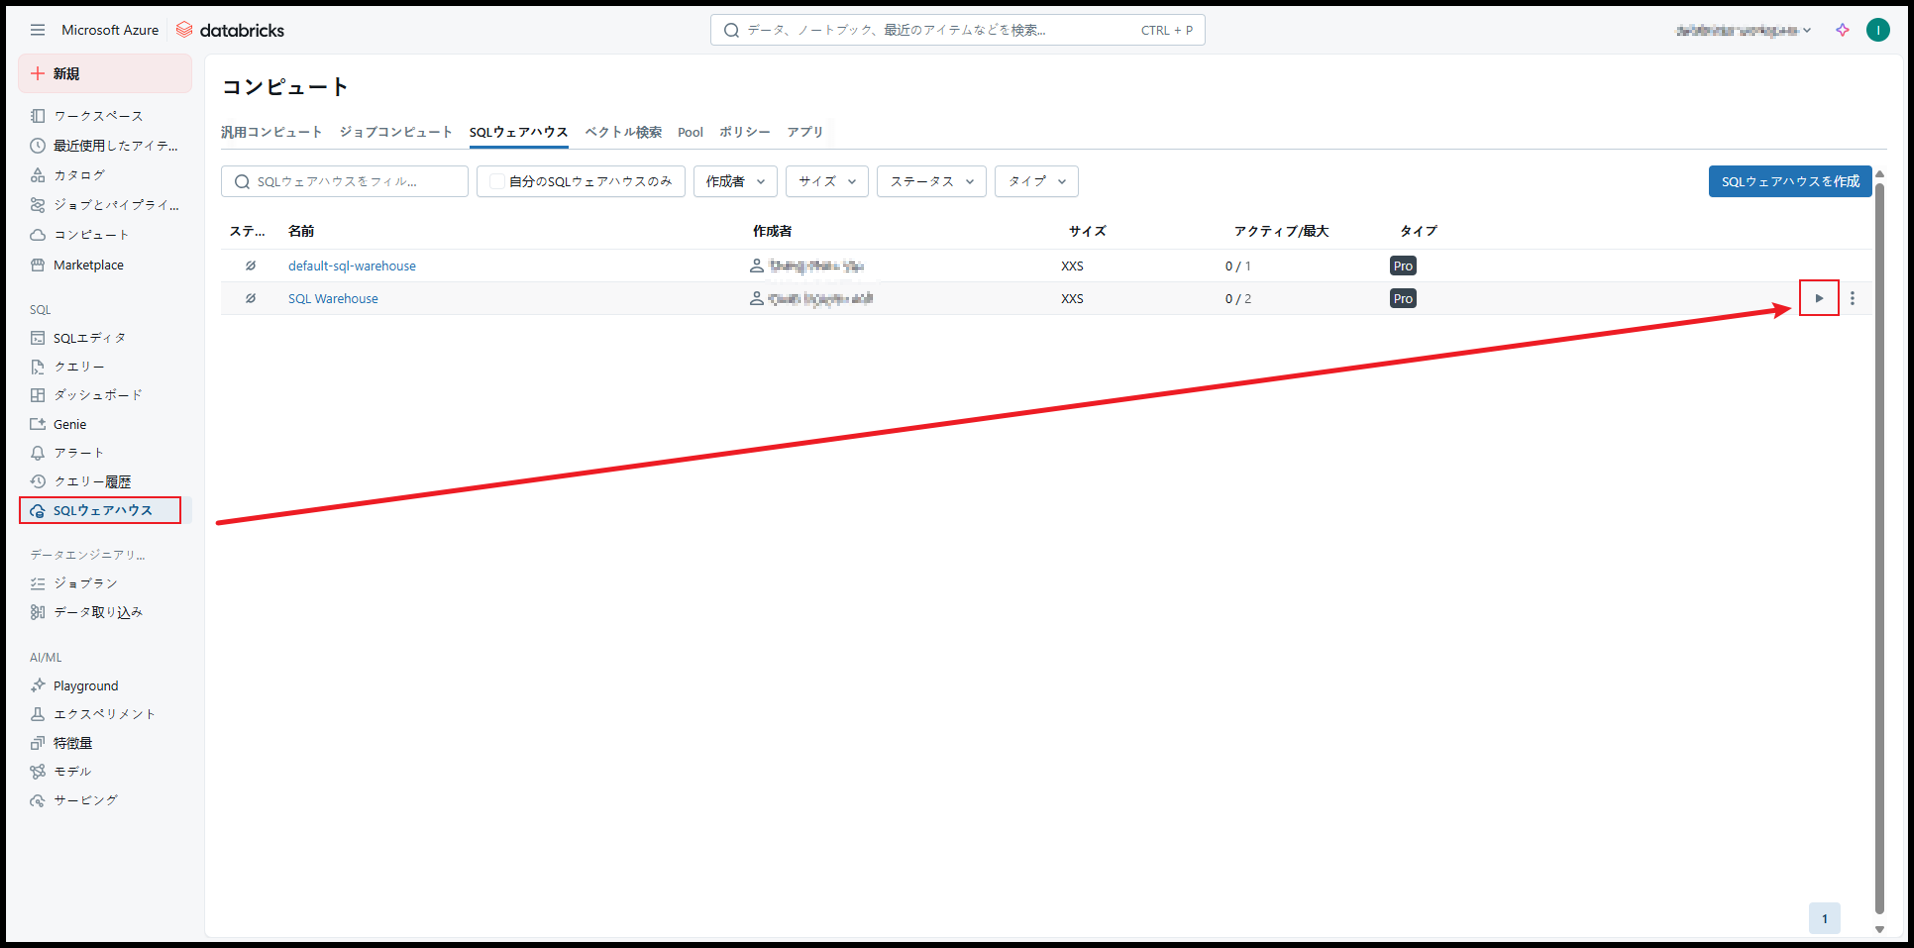Image resolution: width=1914 pixels, height=948 pixels.
Task: Click the vertical scrollbar of warehouse list
Action: point(1879,550)
